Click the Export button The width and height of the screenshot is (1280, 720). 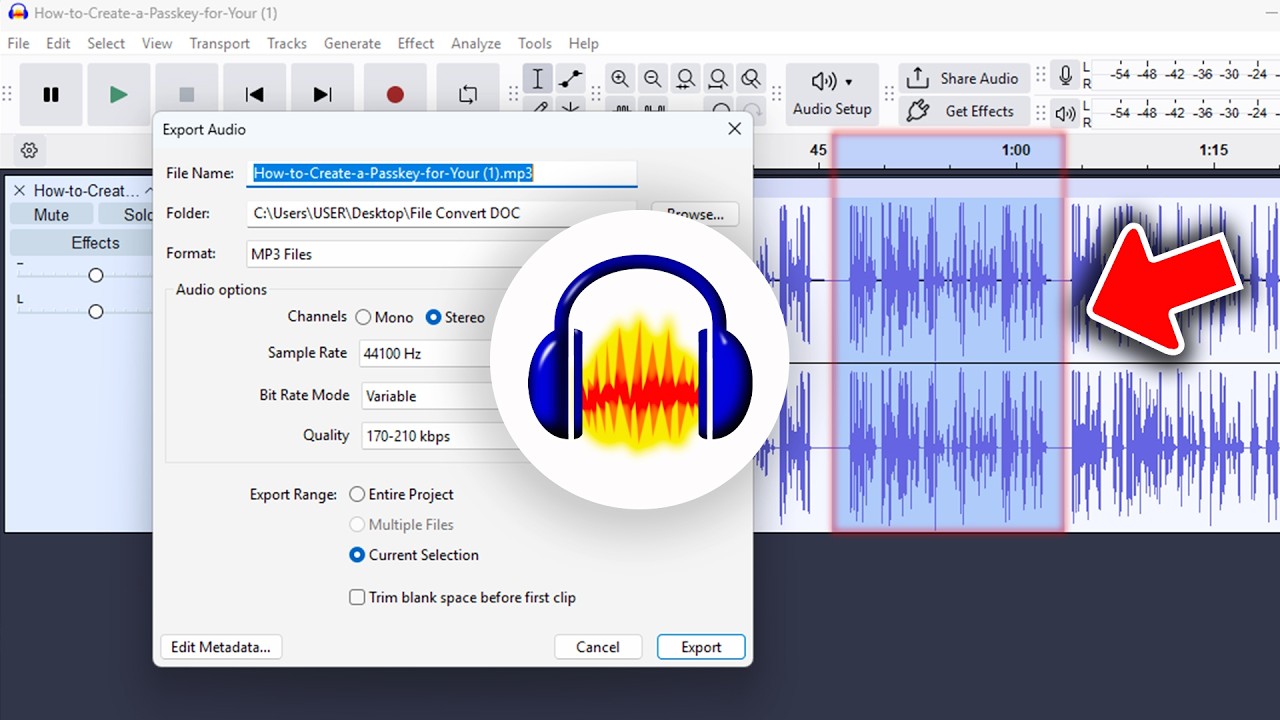click(x=701, y=647)
